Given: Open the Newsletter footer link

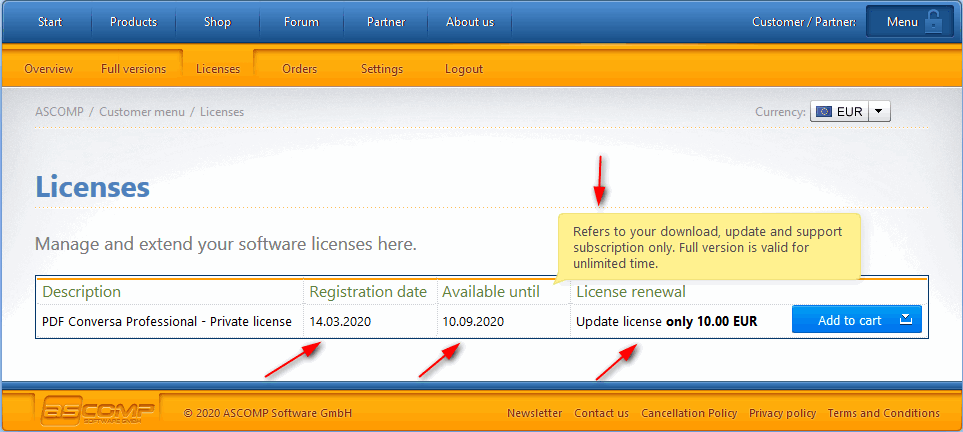Looking at the screenshot, I should click(x=534, y=413).
